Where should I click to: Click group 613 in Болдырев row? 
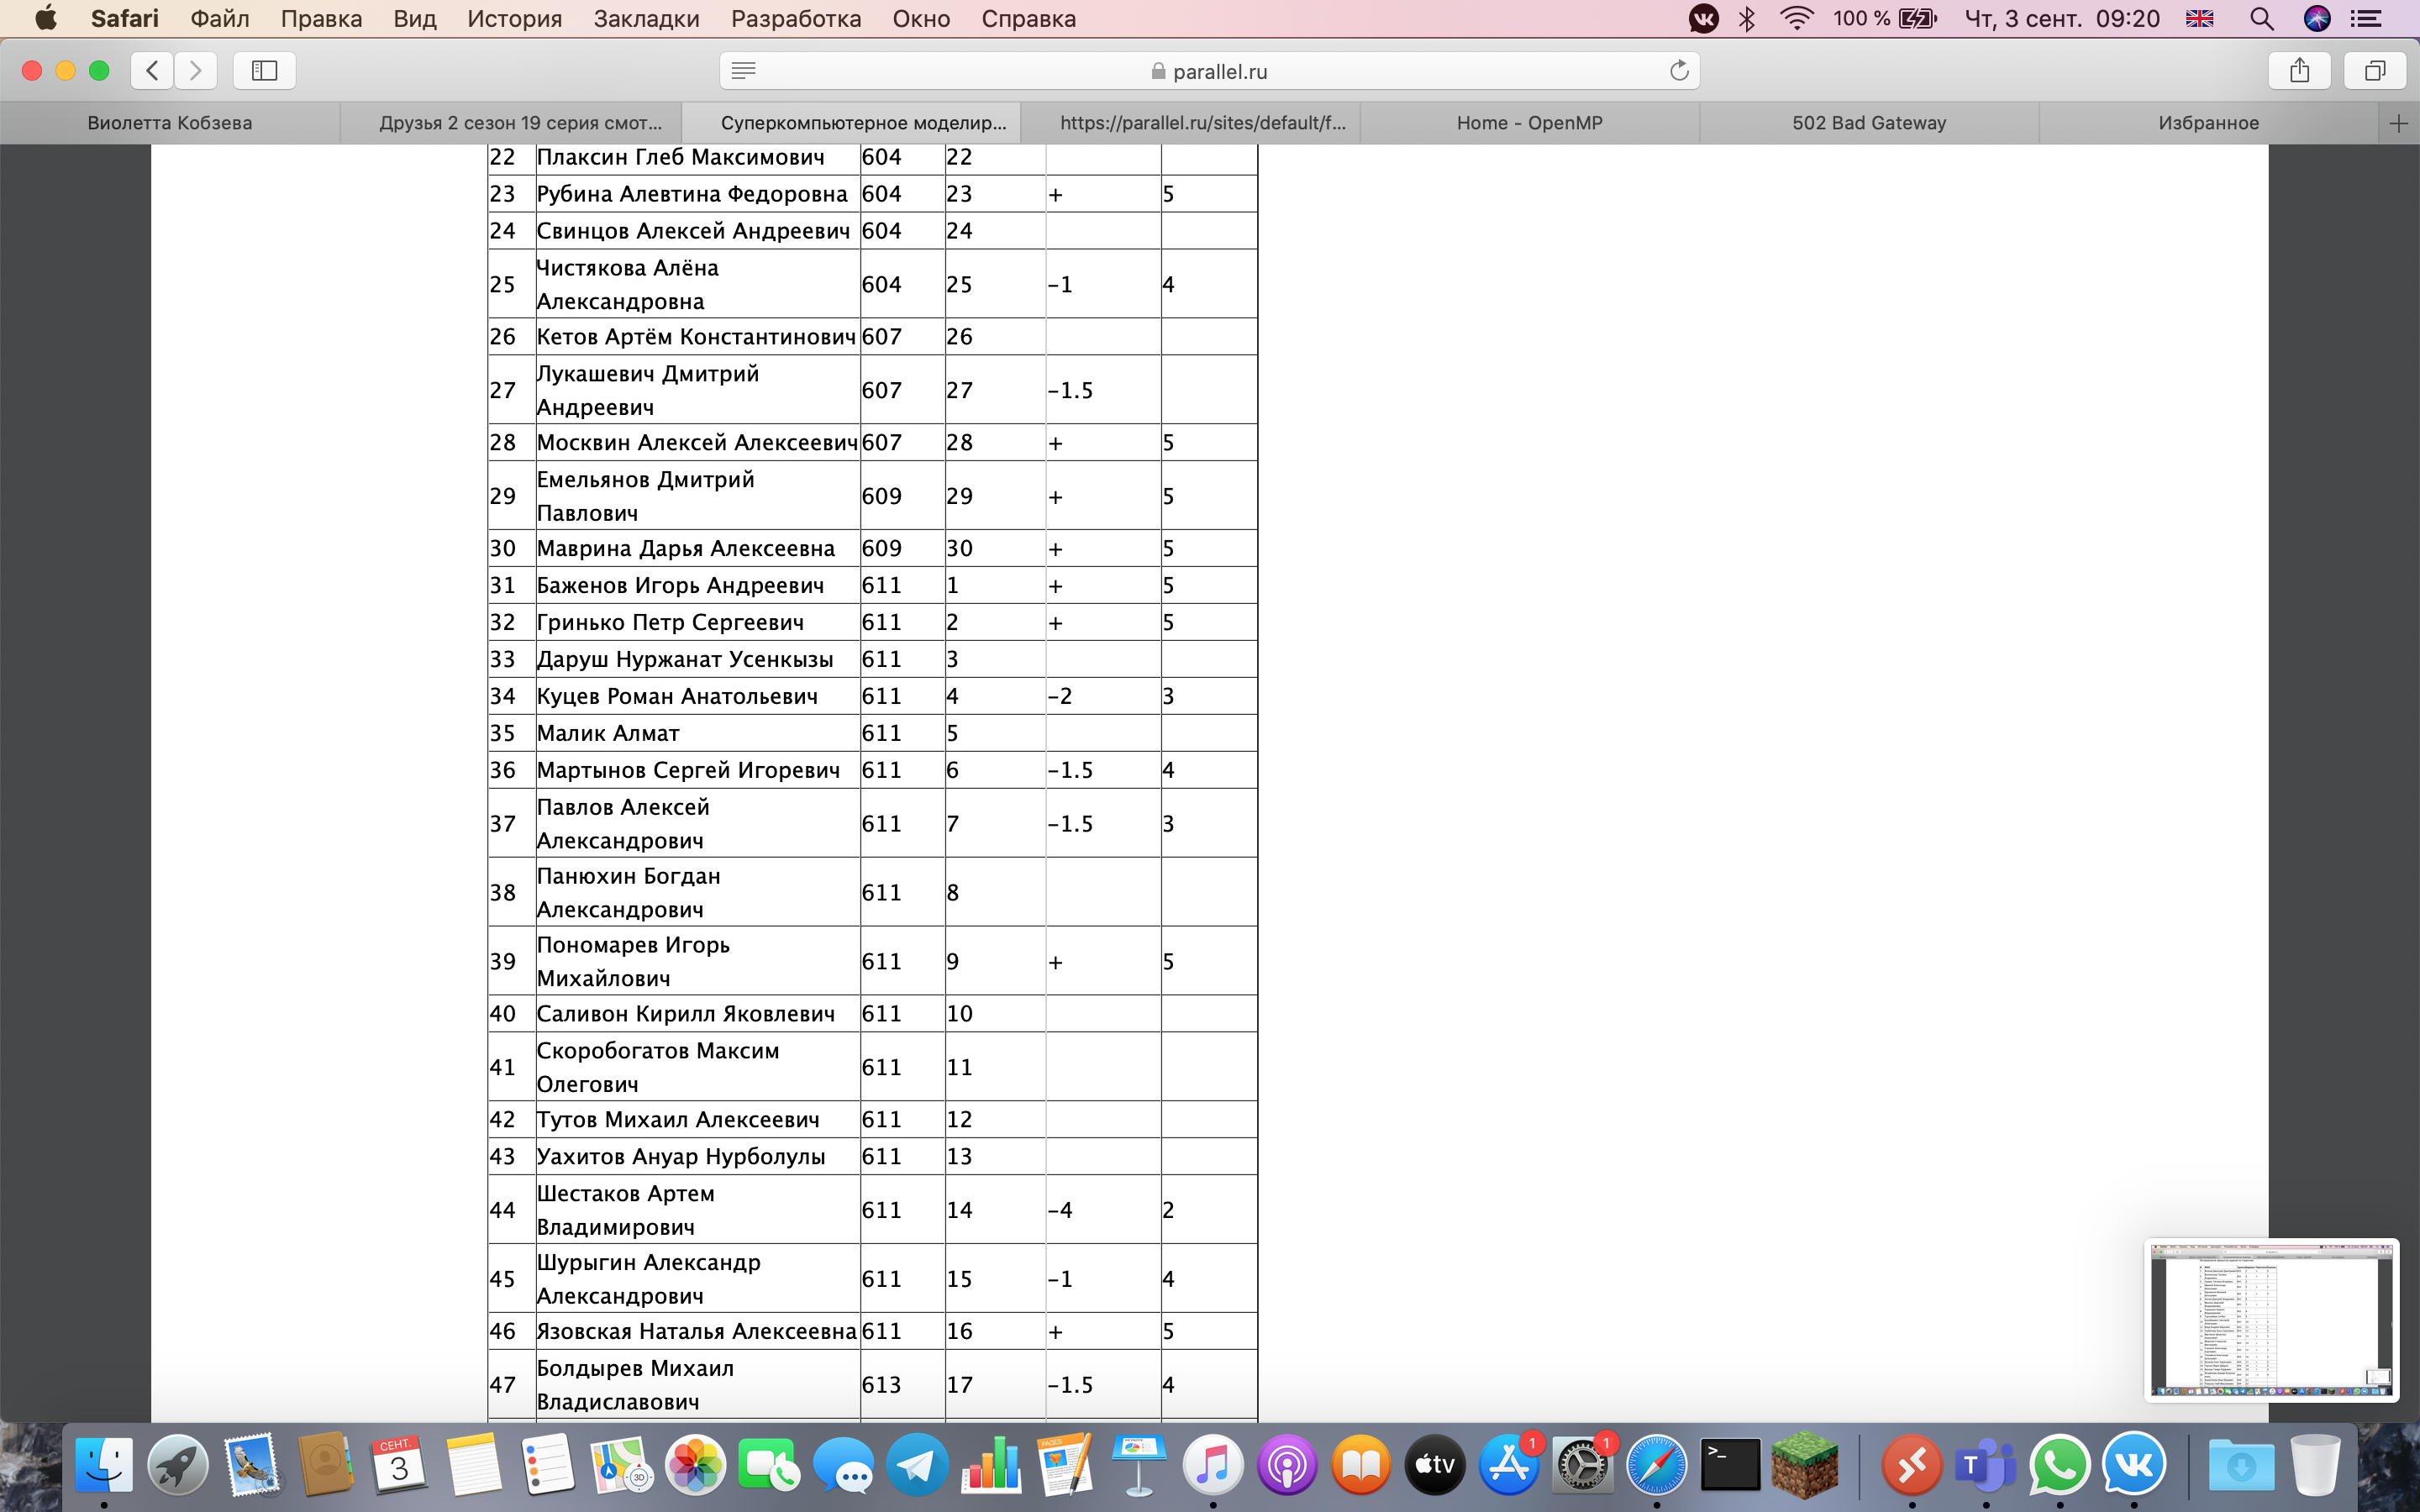pos(881,1385)
